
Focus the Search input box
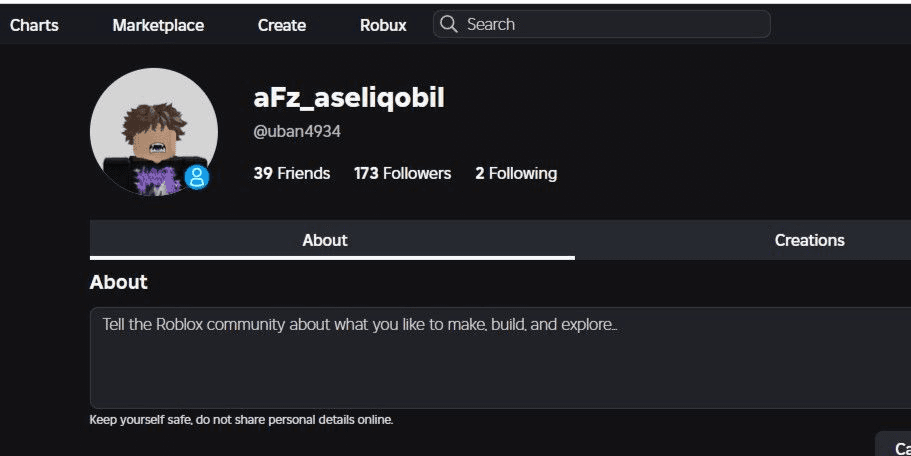pos(602,24)
